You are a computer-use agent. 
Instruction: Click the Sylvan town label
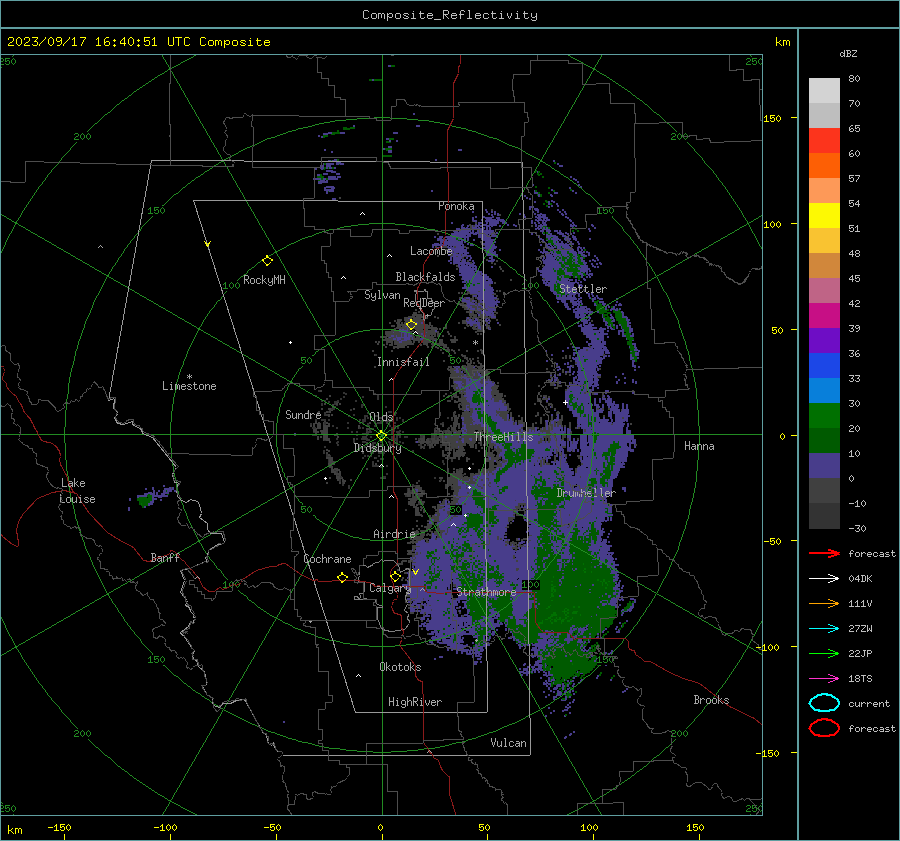coord(382,295)
